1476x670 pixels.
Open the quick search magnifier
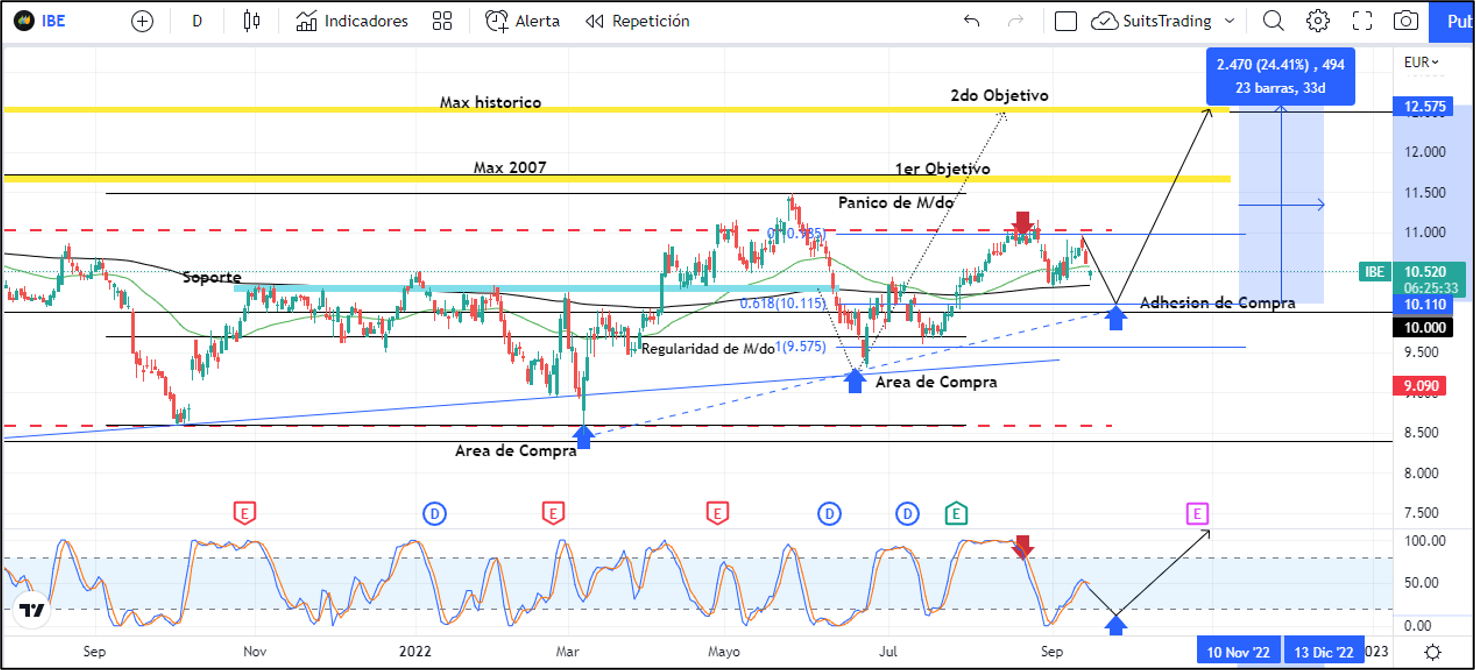tap(1273, 21)
